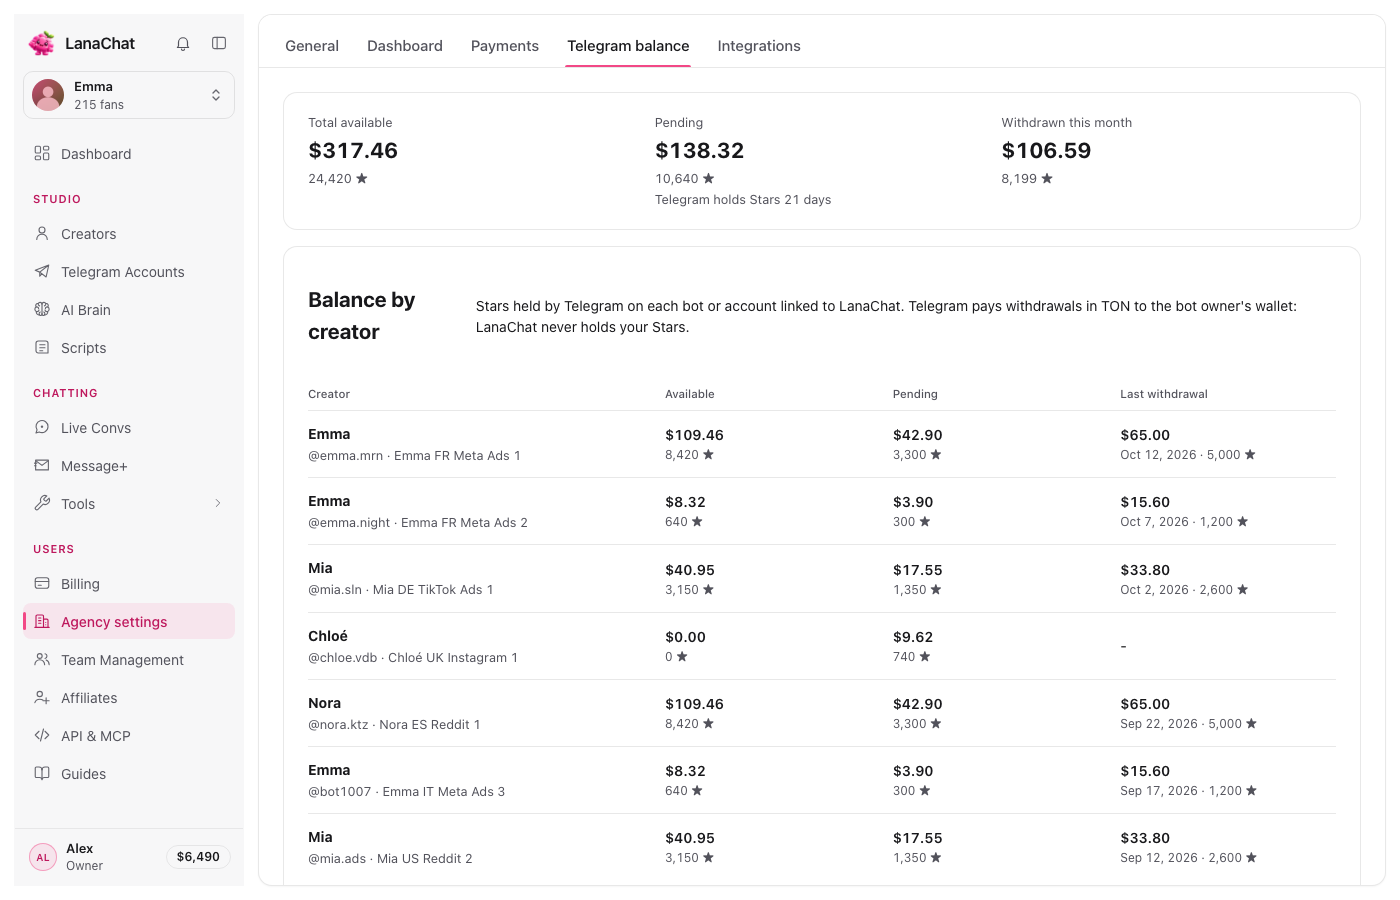Click Emma's profile avatar photo
Viewport: 1400px width, 900px height.
[x=48, y=95]
